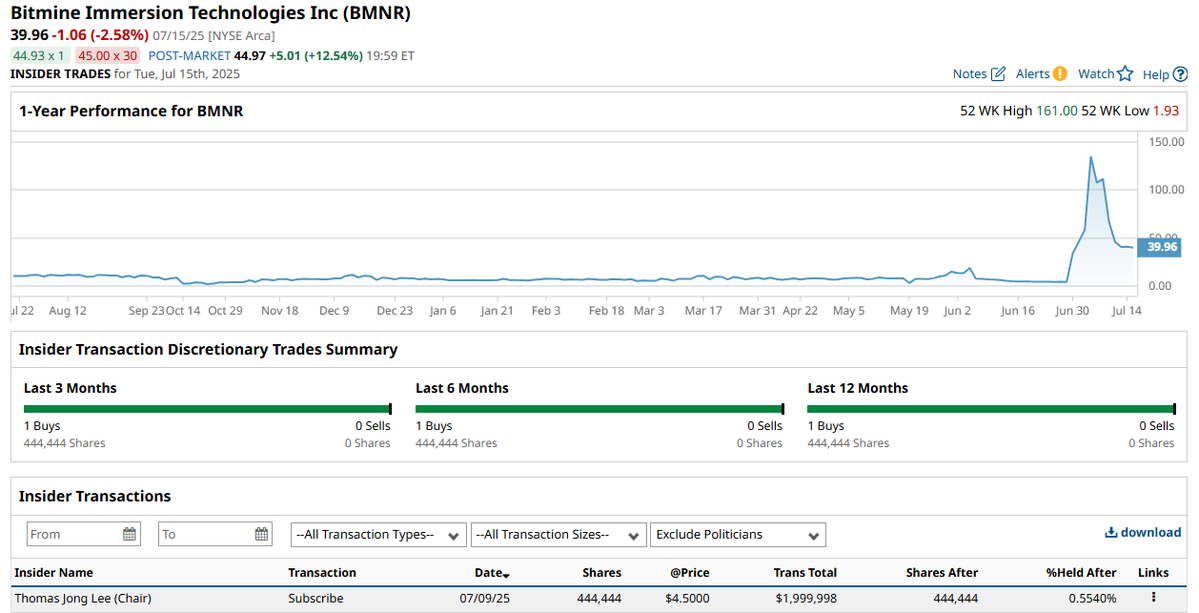Click the Alerts link
The height and width of the screenshot is (613, 1199).
click(x=1032, y=74)
